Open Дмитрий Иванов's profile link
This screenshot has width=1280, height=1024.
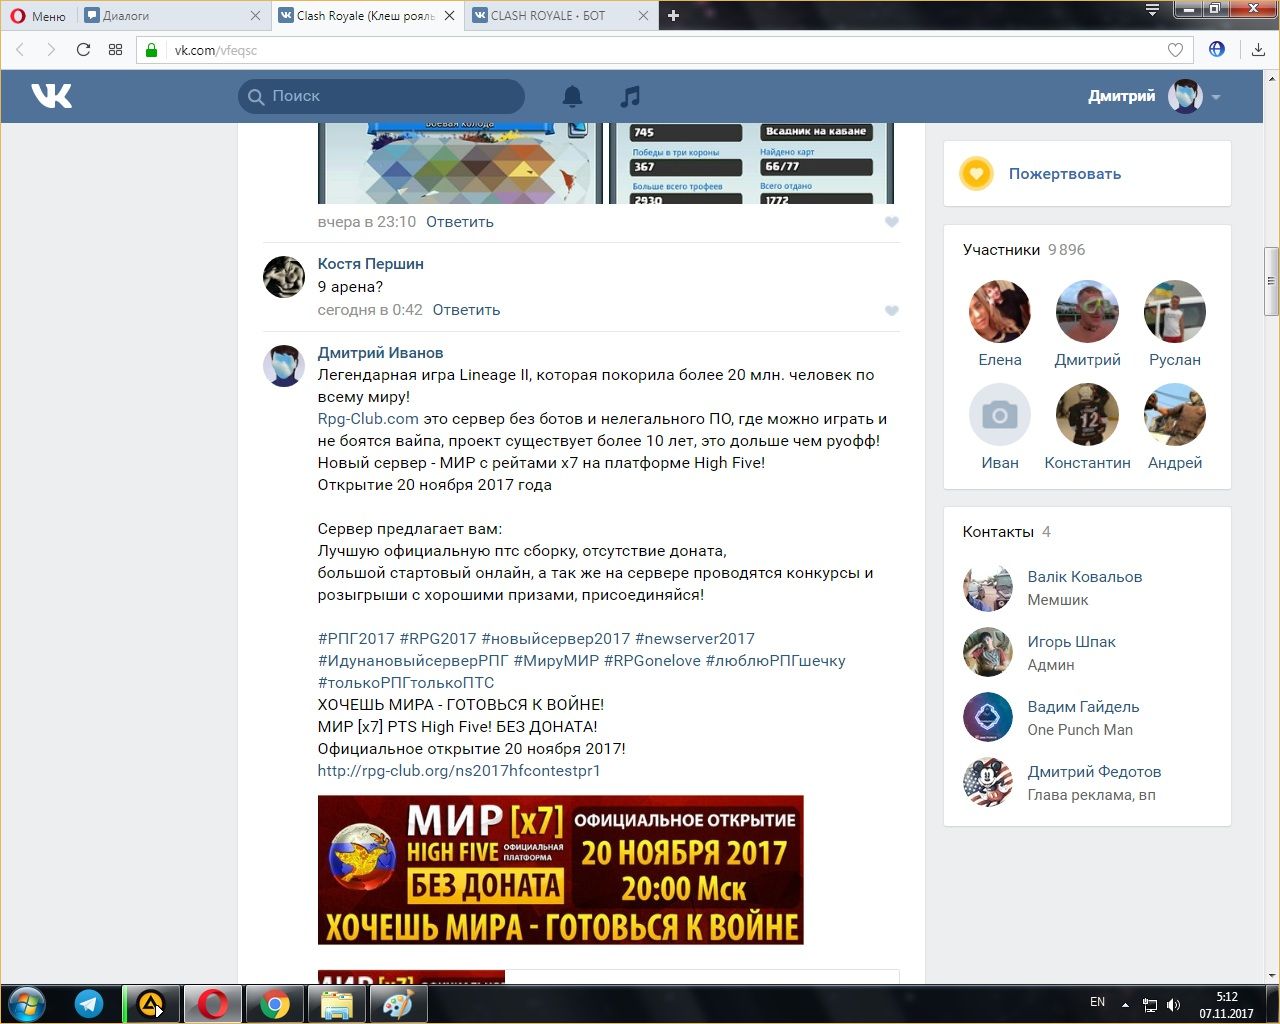[380, 353]
